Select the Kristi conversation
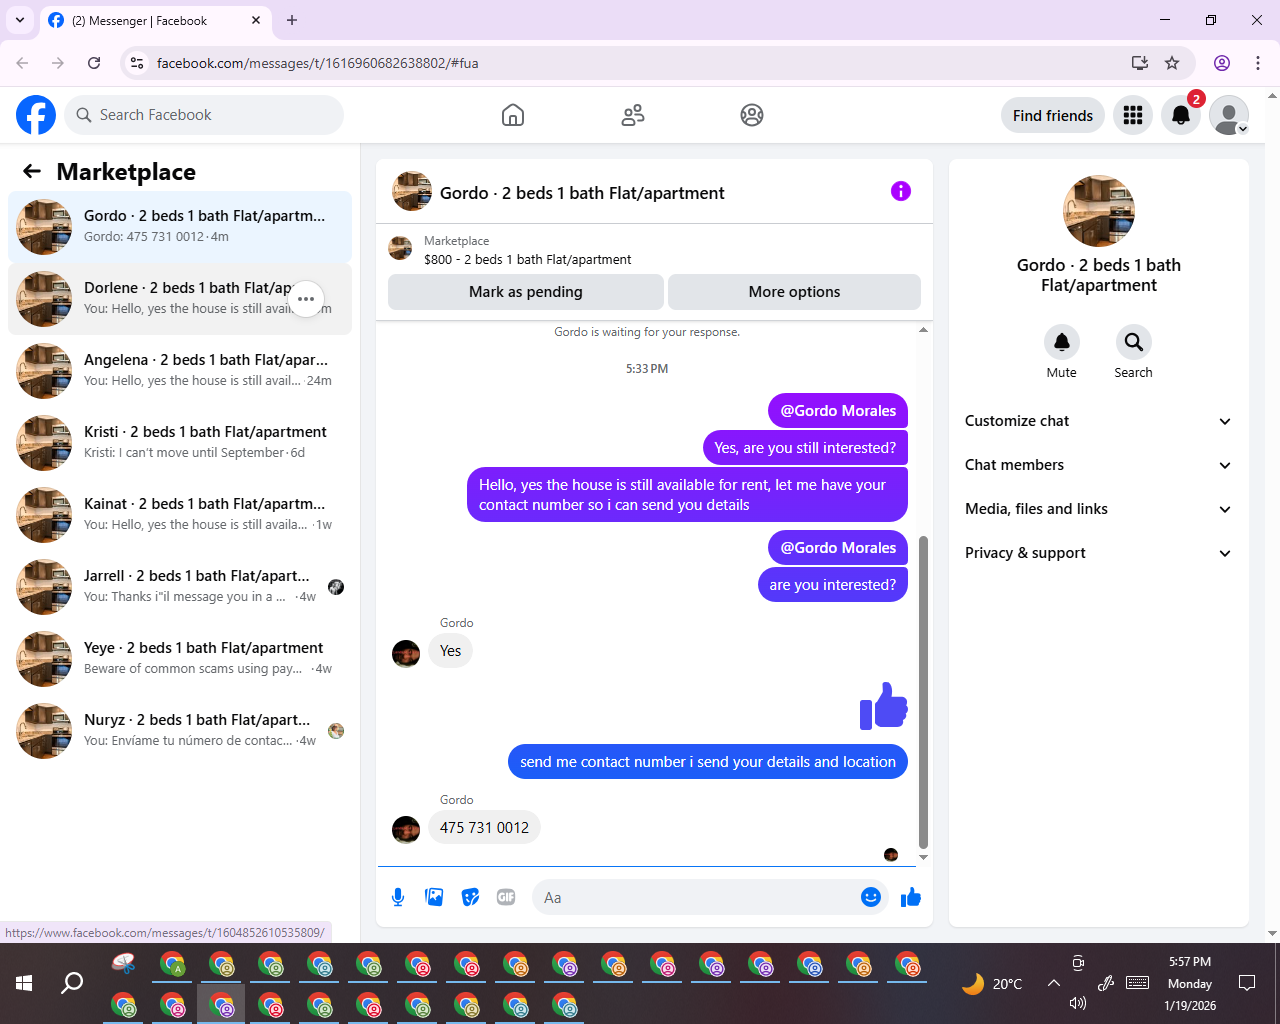Image resolution: width=1280 pixels, height=1024 pixels. pyautogui.click(x=180, y=443)
